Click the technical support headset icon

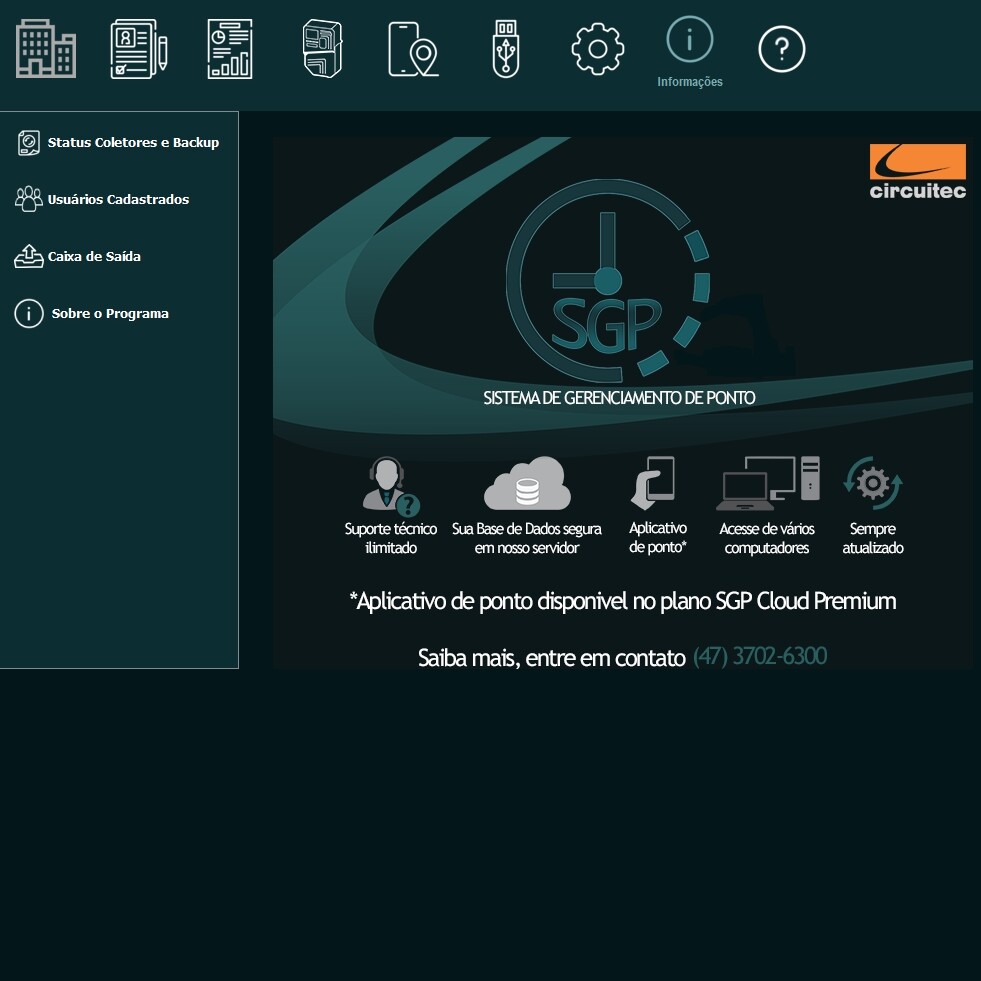(x=390, y=486)
